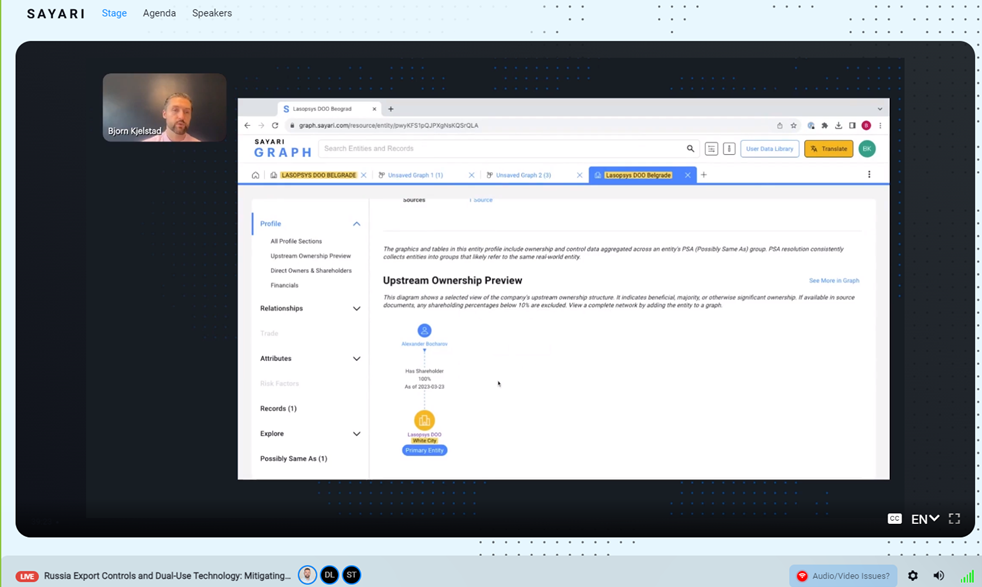Jump to Financials in the sidebar
Image resolution: width=982 pixels, height=587 pixels.
click(284, 286)
